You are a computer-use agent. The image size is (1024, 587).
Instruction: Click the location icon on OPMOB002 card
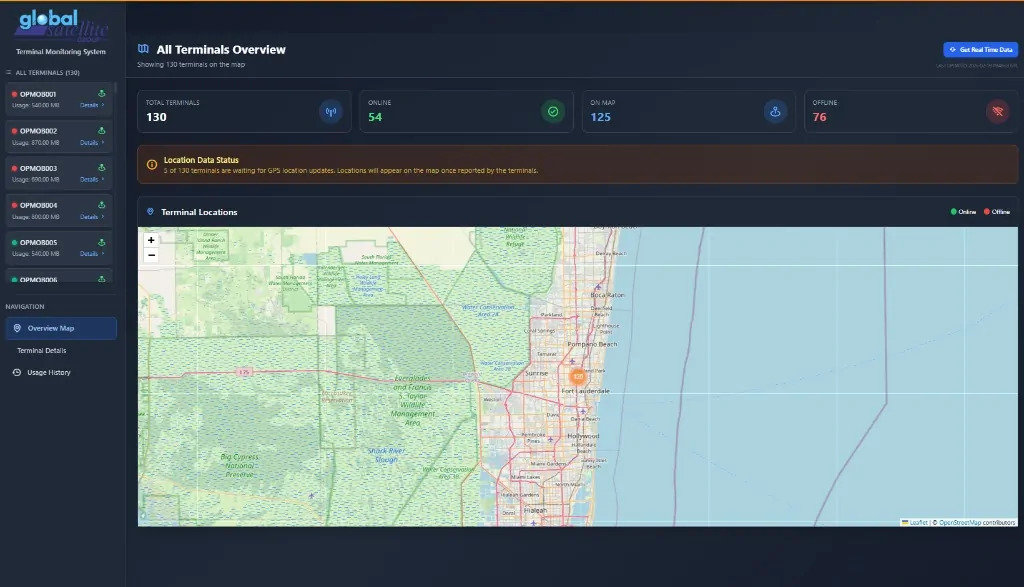[101, 131]
